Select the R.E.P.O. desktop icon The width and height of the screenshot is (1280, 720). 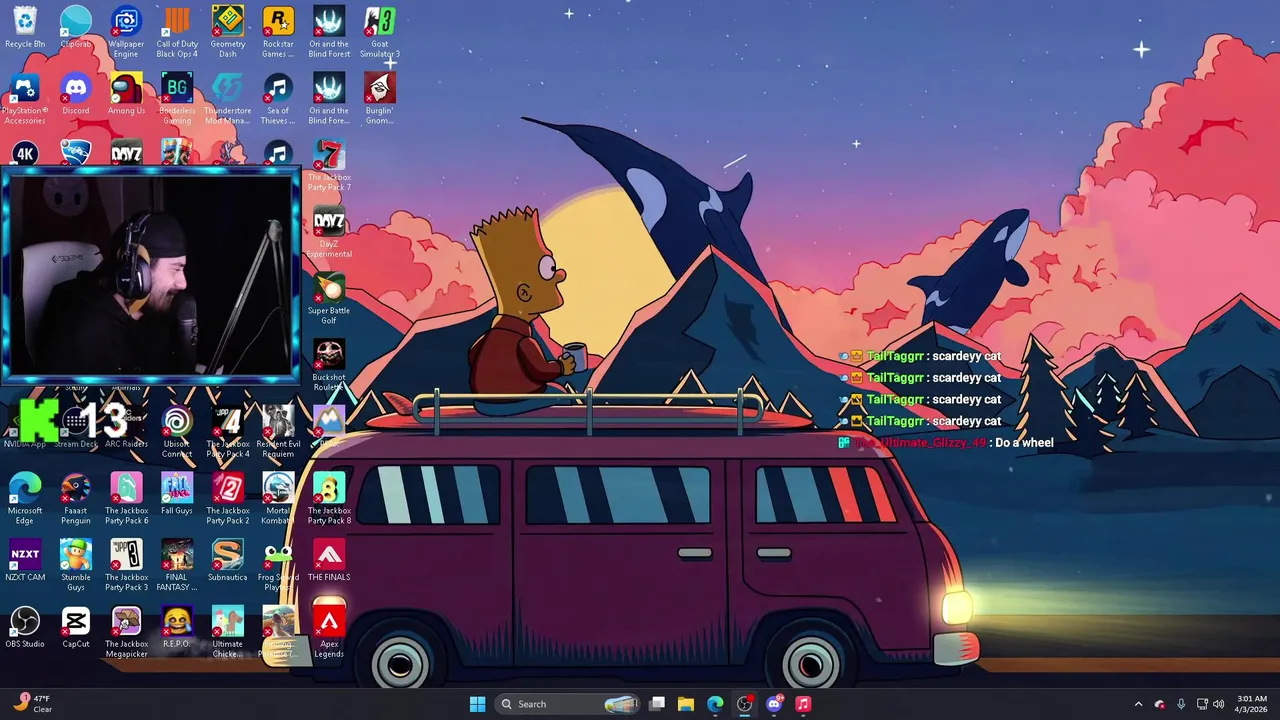pyautogui.click(x=177, y=628)
